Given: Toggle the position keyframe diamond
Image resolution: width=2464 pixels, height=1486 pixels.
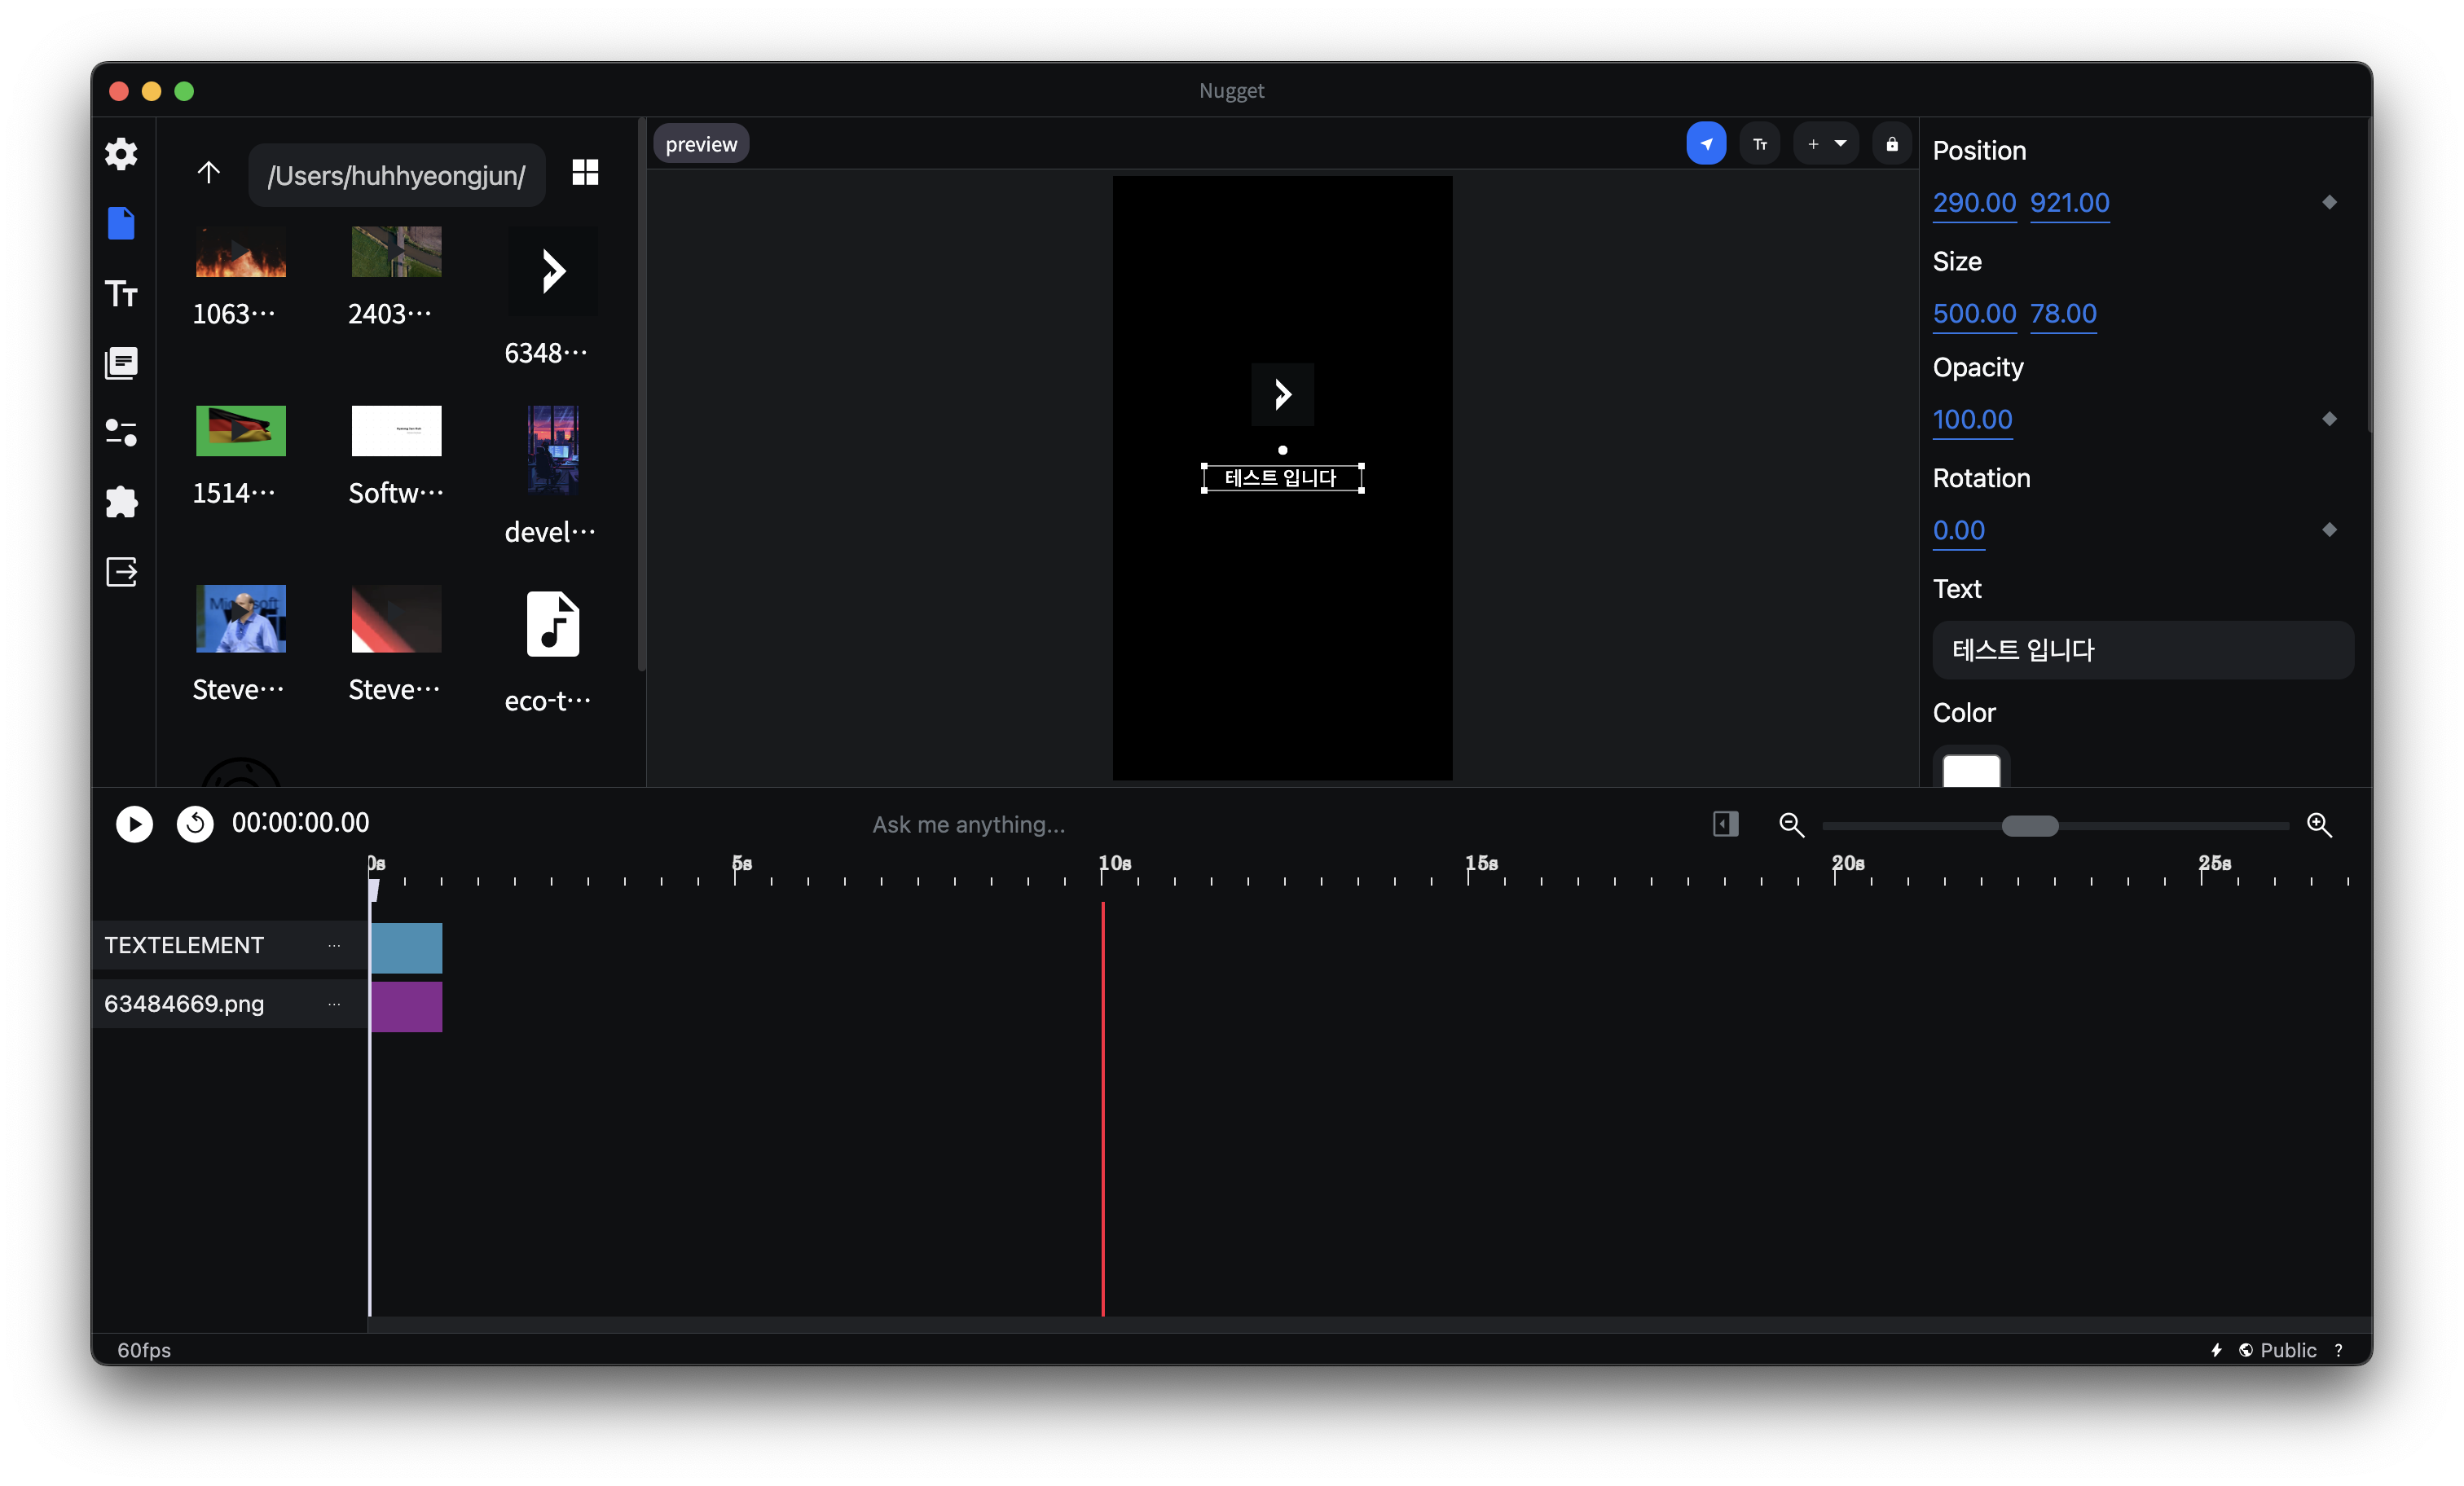Looking at the screenshot, I should (x=2329, y=202).
